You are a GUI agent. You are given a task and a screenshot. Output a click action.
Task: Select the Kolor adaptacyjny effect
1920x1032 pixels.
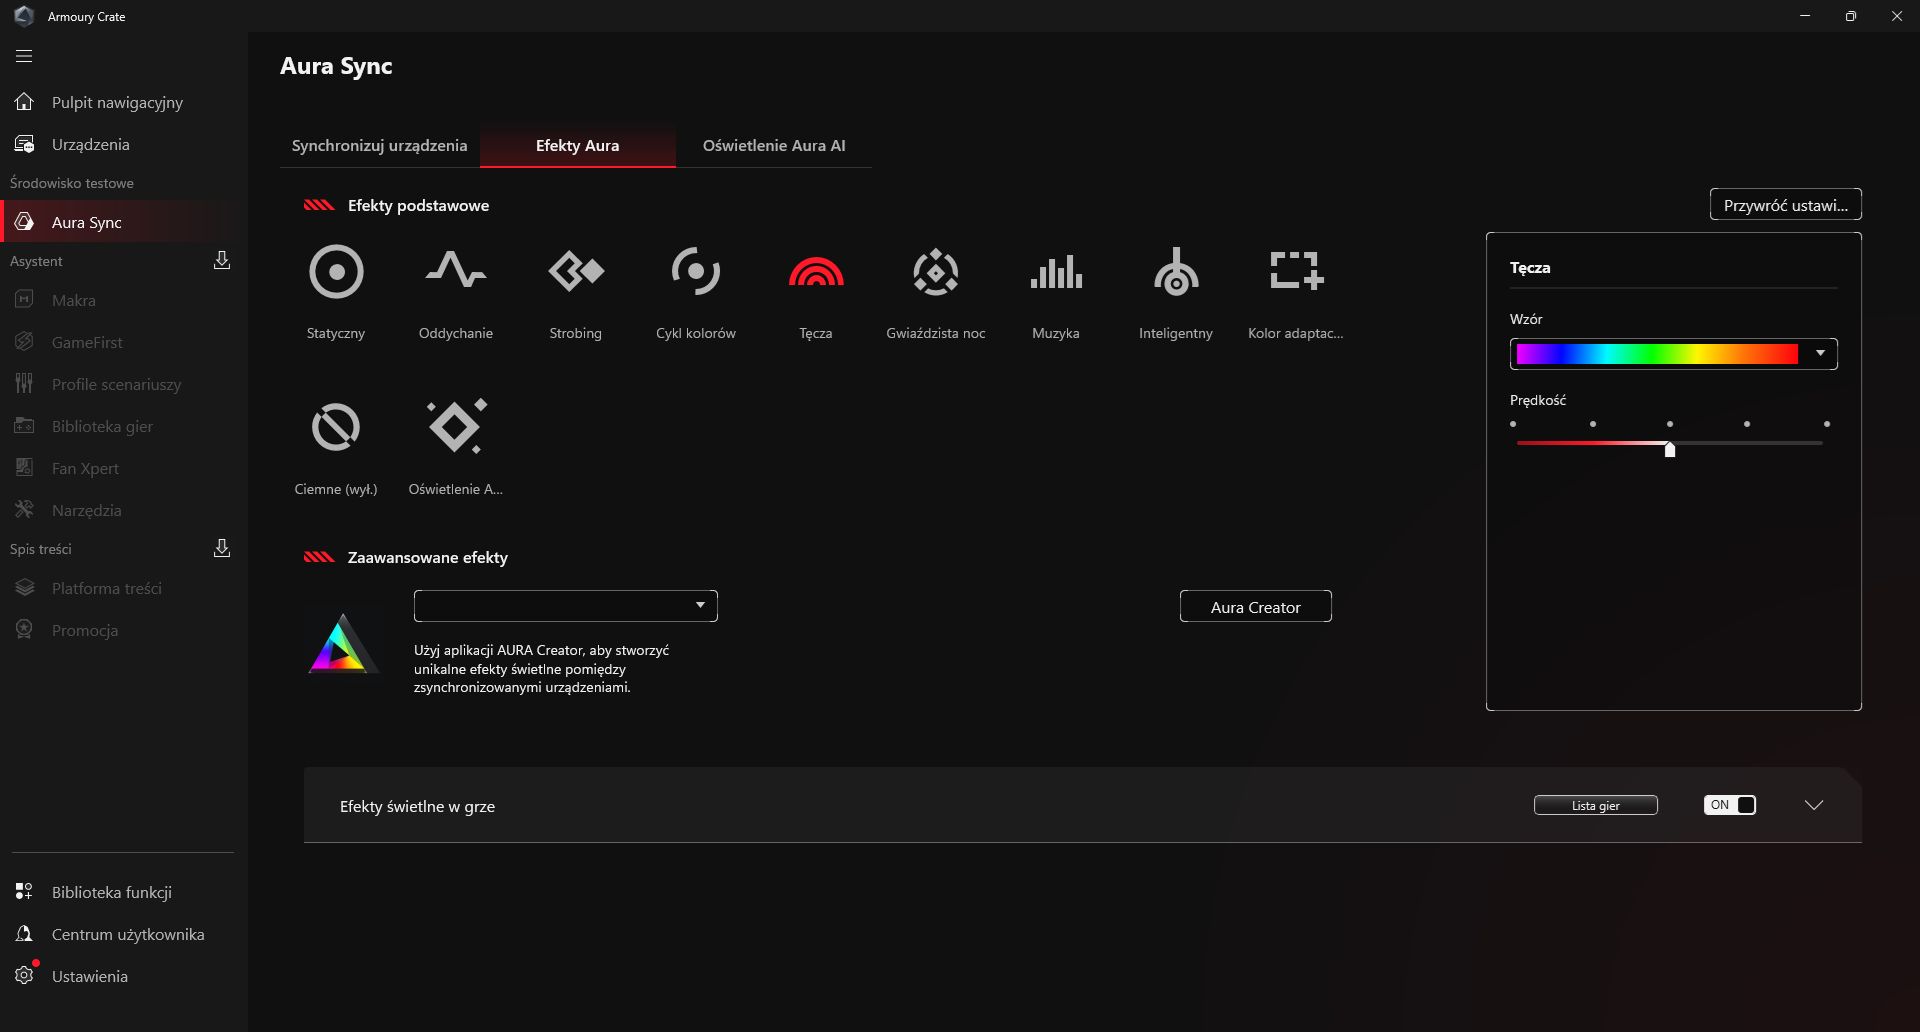(x=1296, y=272)
